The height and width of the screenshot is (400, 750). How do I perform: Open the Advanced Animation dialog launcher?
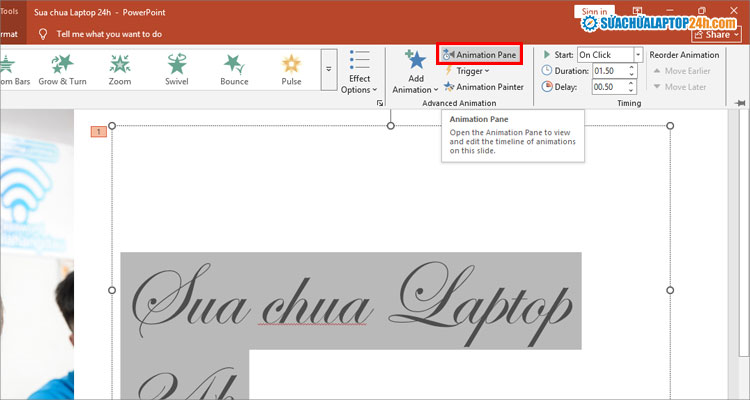tap(380, 103)
